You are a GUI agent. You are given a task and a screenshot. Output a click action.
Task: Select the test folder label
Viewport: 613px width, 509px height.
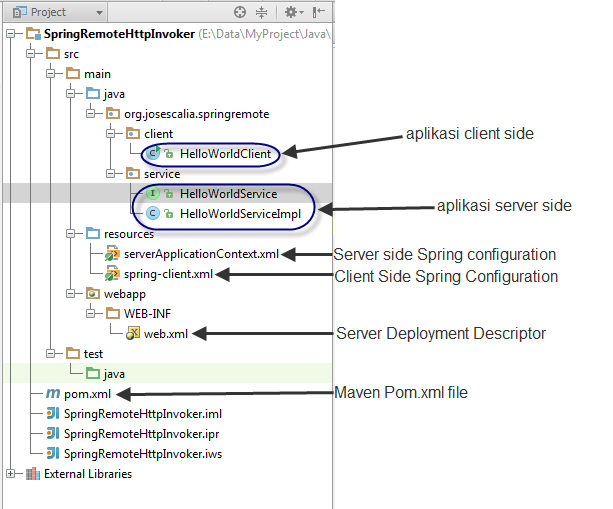93,354
